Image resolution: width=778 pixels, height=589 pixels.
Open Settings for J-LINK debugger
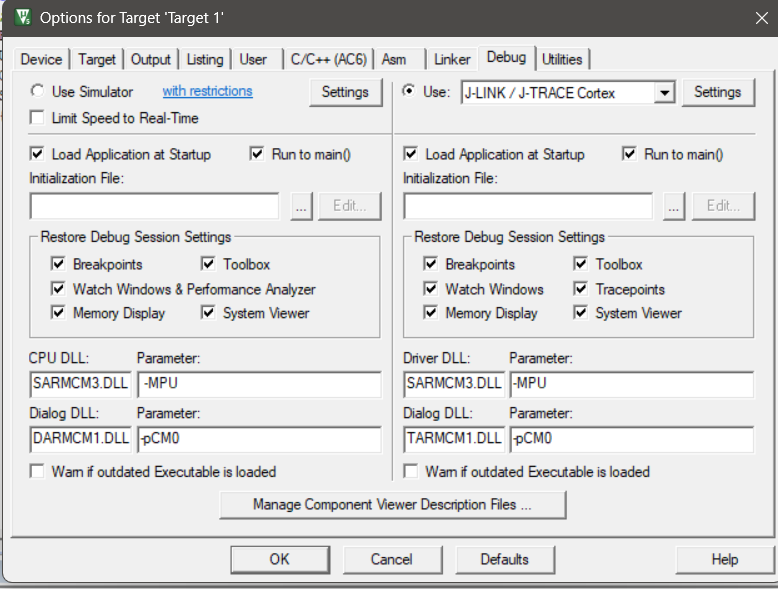pos(717,92)
